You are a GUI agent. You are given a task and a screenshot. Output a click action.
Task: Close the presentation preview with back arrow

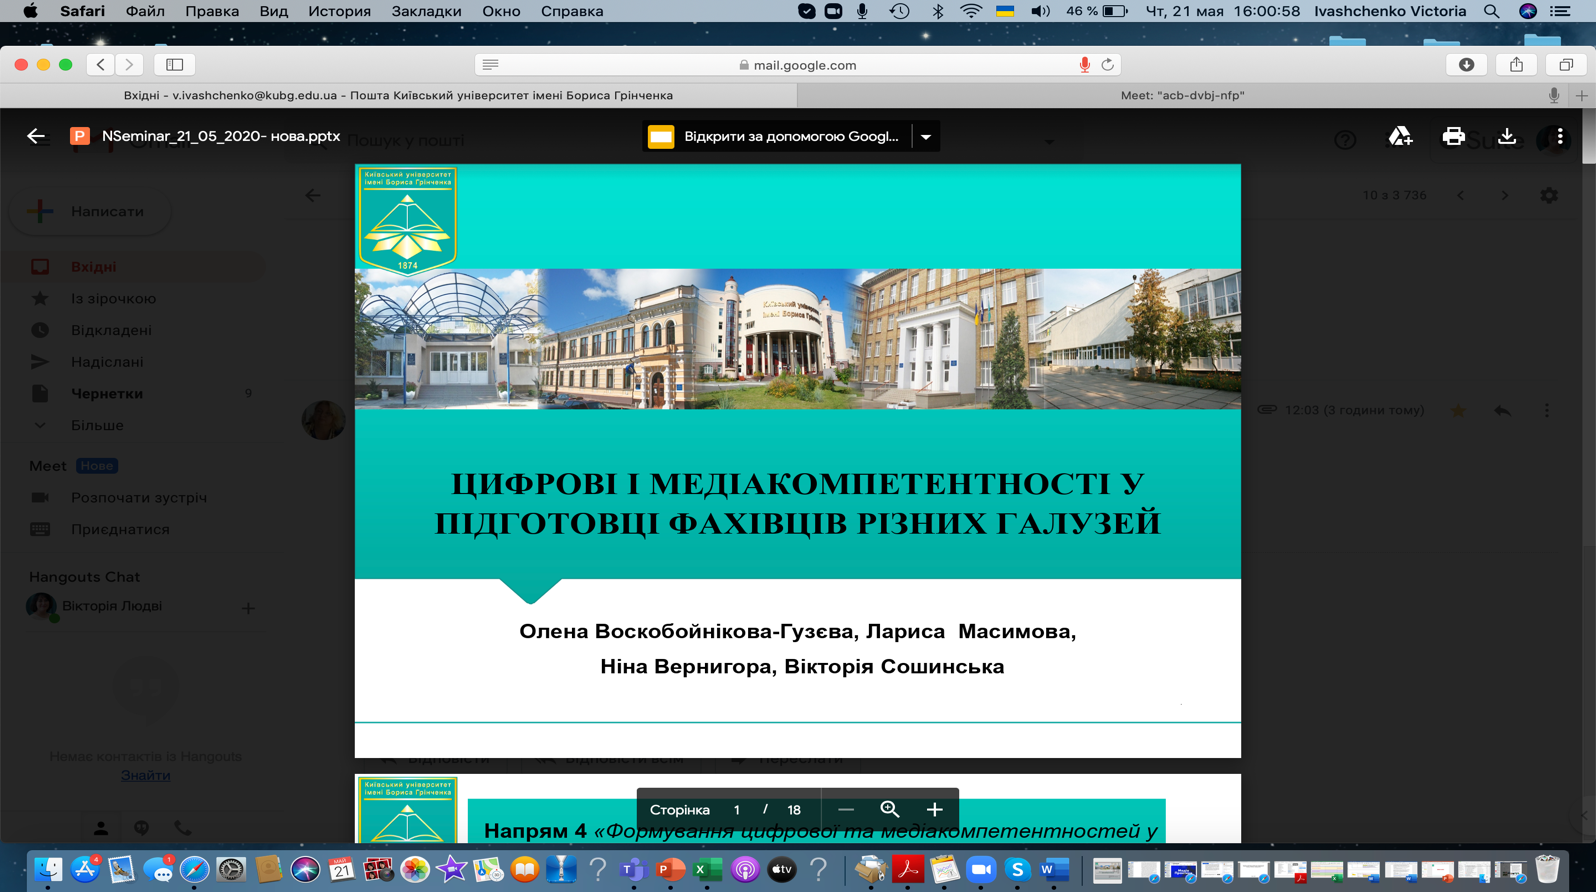[36, 136]
